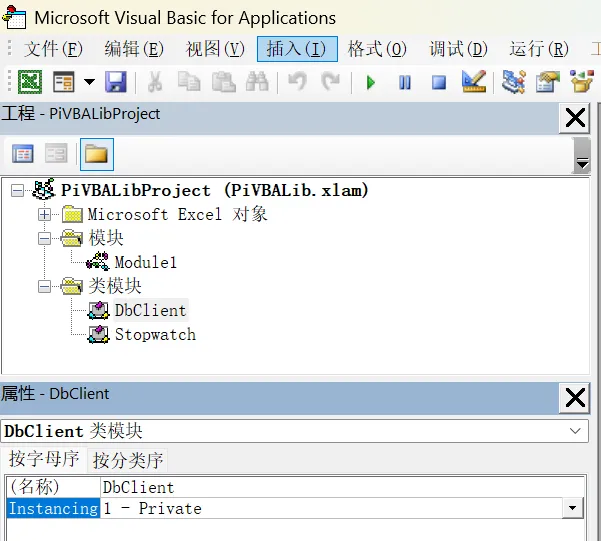Click the View Object icon in project pane
The image size is (601, 541).
56,154
